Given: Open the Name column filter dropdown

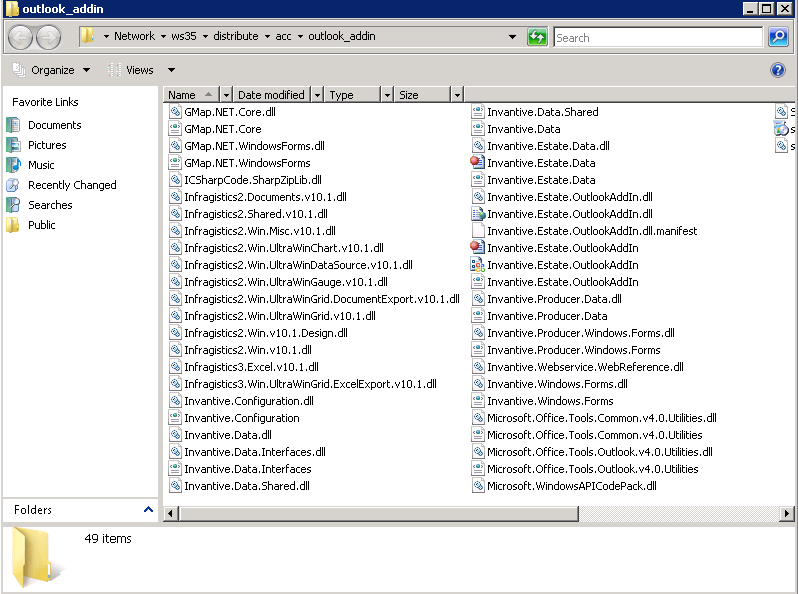Looking at the screenshot, I should [x=226, y=95].
